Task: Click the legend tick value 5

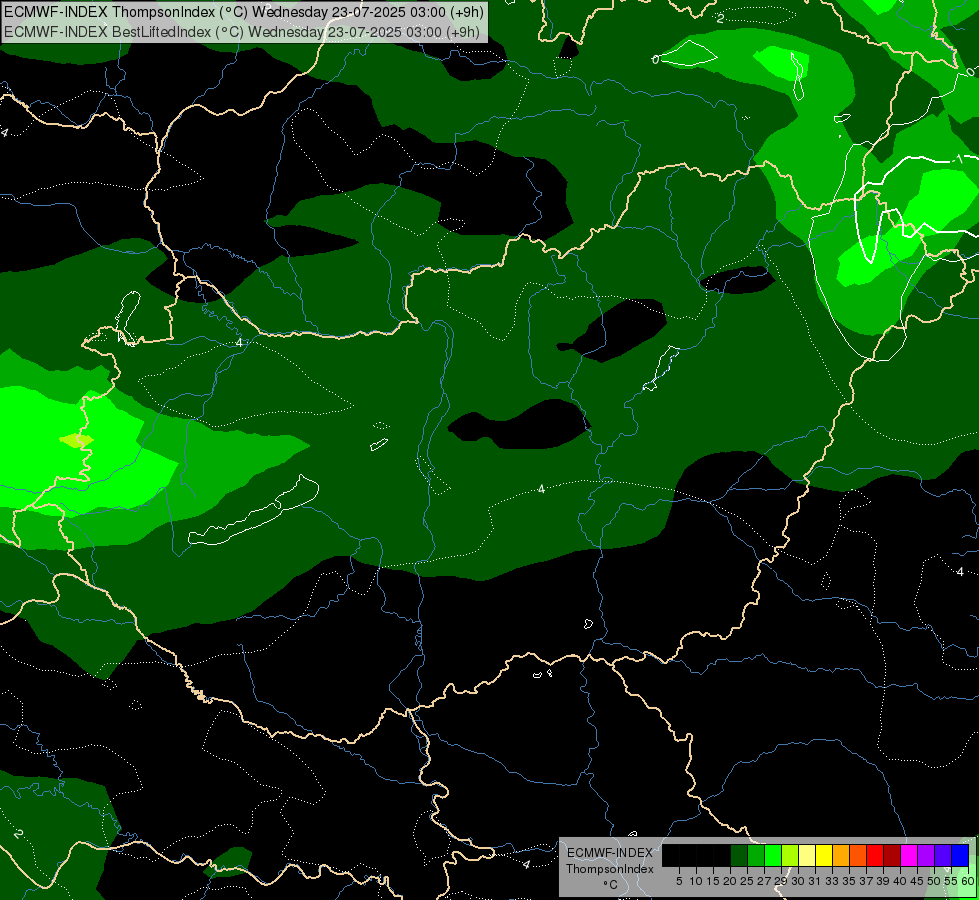Action: (679, 881)
